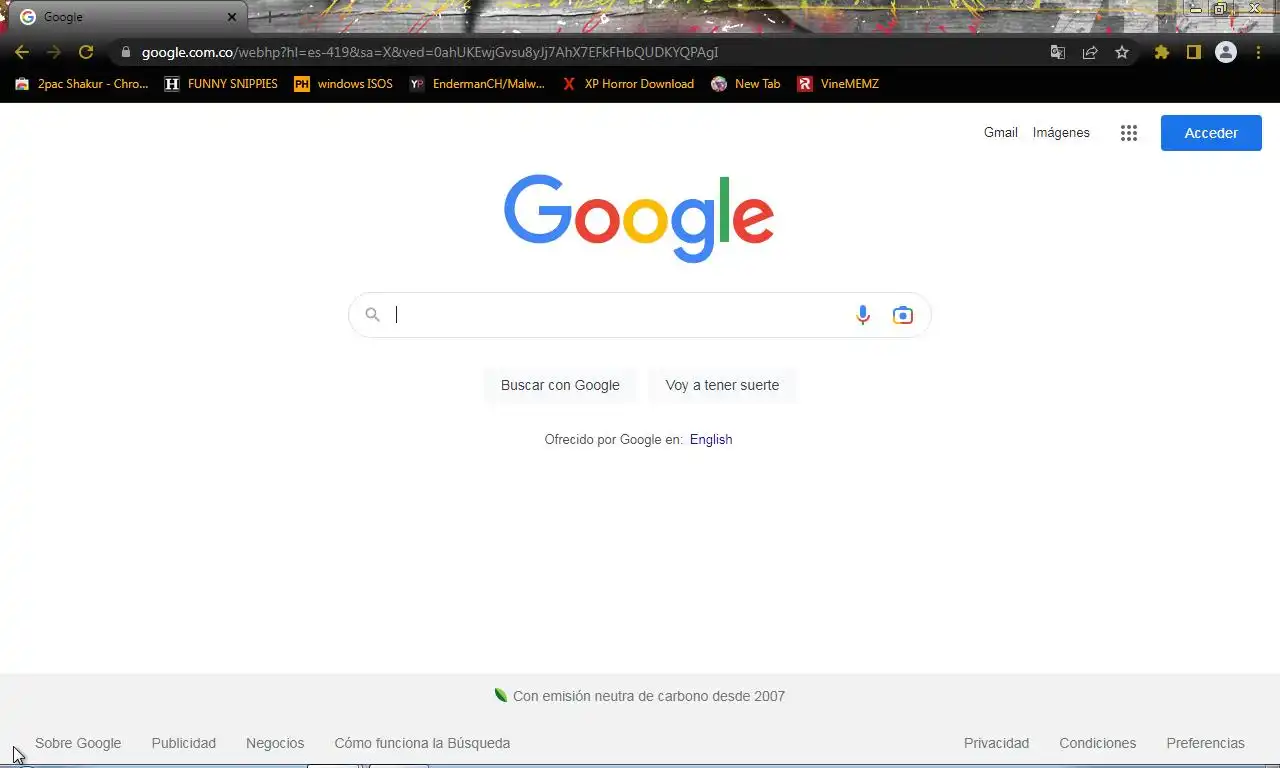Open a new tab with the plus button
The height and width of the screenshot is (768, 1280).
click(x=268, y=17)
